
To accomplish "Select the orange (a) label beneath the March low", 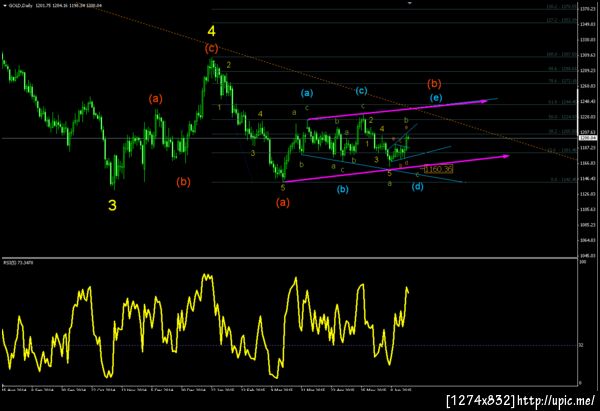I will click(283, 202).
